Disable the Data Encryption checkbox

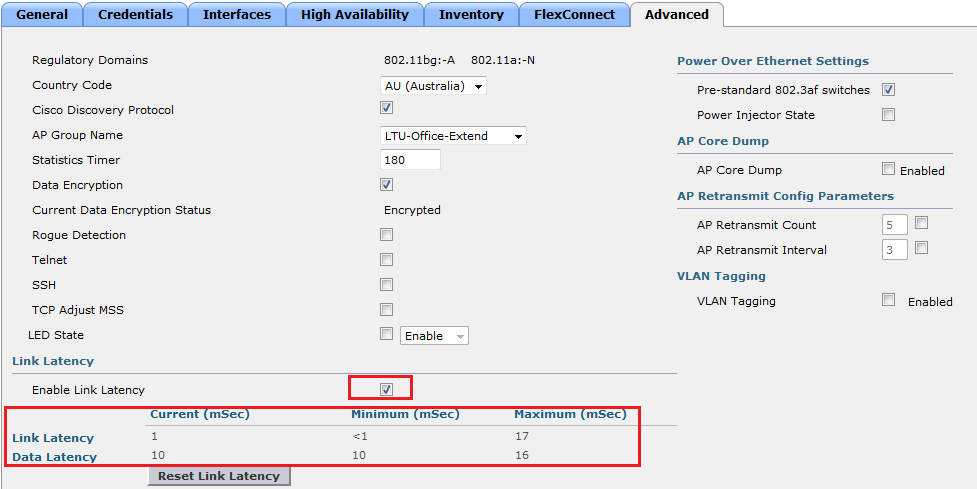[x=387, y=185]
